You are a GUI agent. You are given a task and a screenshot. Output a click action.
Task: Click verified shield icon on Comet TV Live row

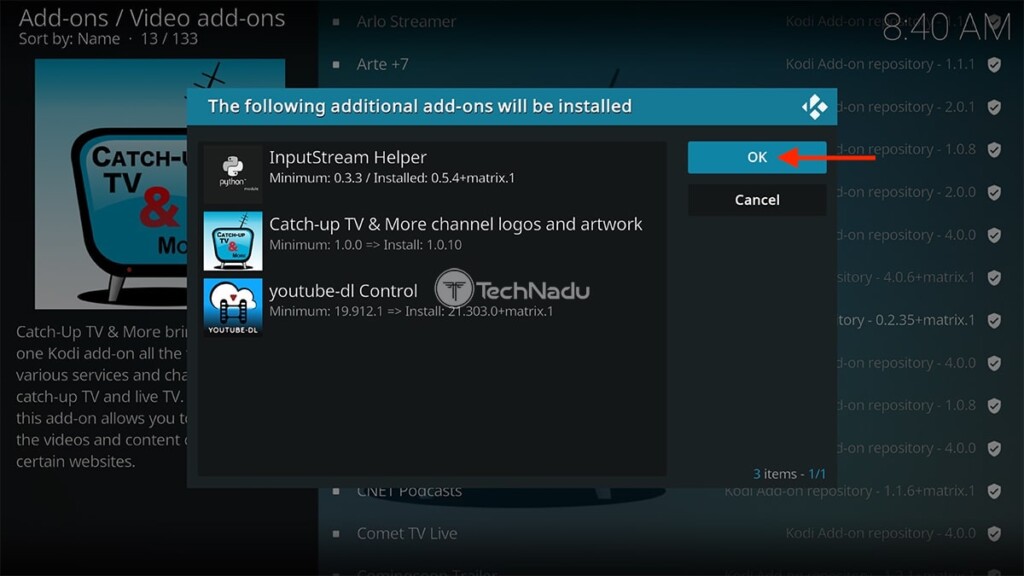click(994, 534)
